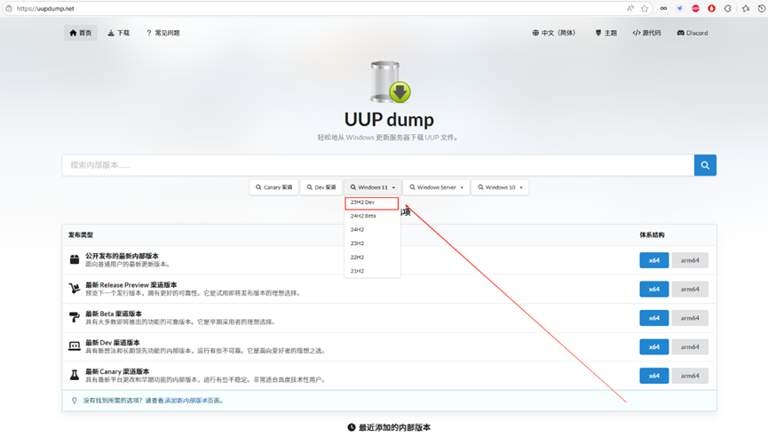The image size is (768, 437).
Task: Click the Canary channel flask icon
Action: tap(74, 375)
